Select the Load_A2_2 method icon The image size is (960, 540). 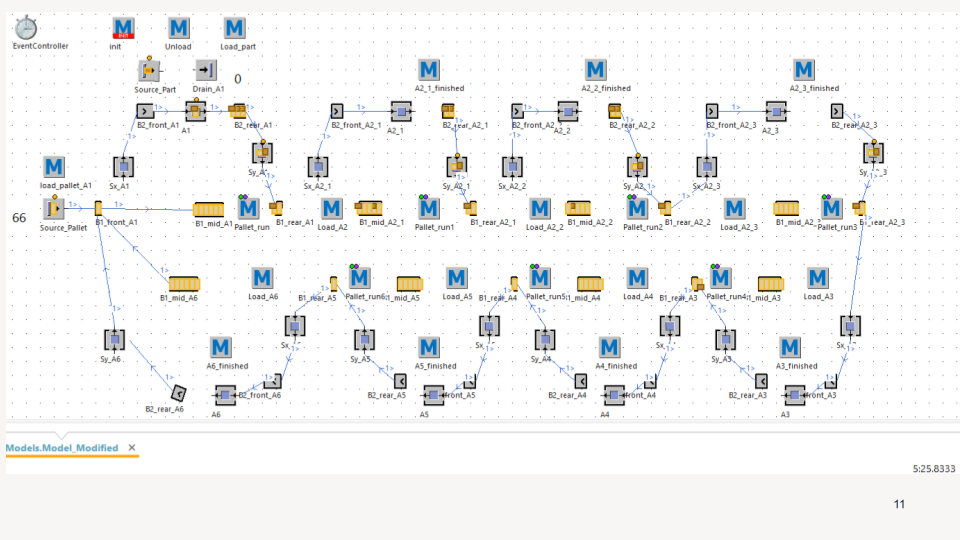[540, 209]
